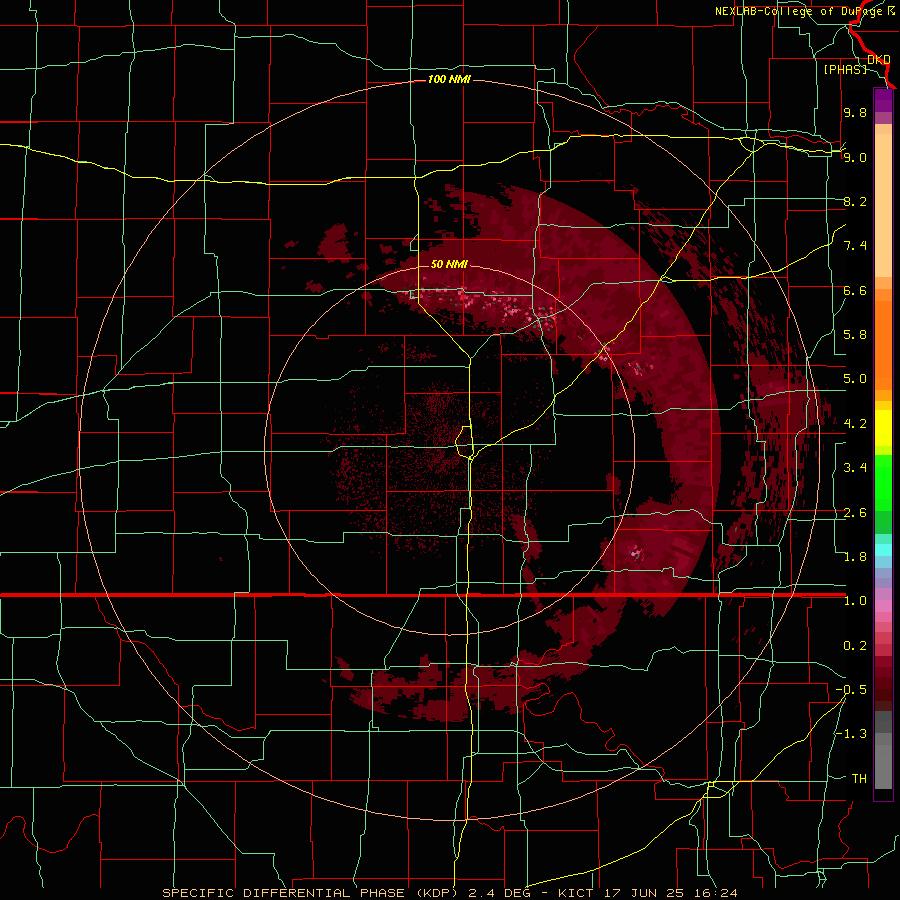This screenshot has width=900, height=900.
Task: Click the (KDP) caption text
Action: 439,893
